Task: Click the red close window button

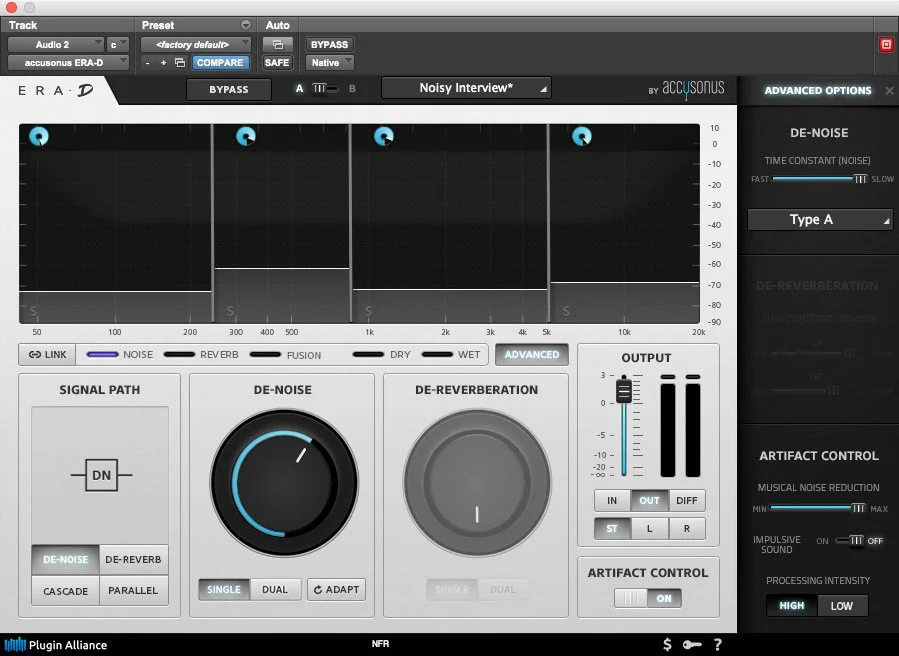Action: click(11, 7)
